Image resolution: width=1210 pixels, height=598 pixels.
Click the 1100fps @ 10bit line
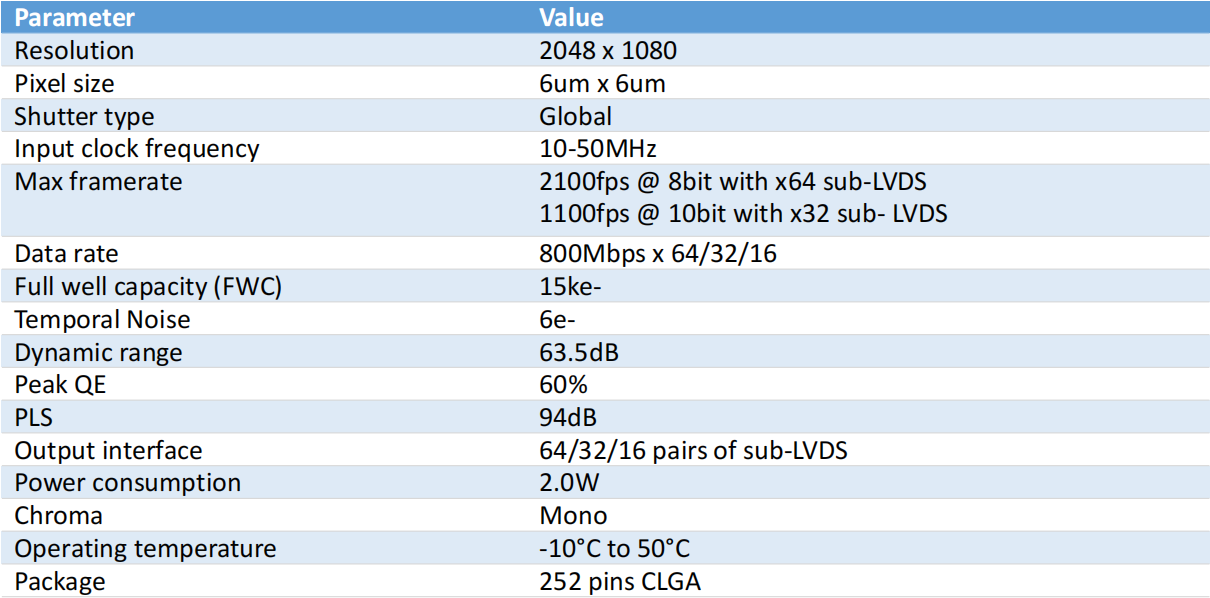(x=743, y=213)
